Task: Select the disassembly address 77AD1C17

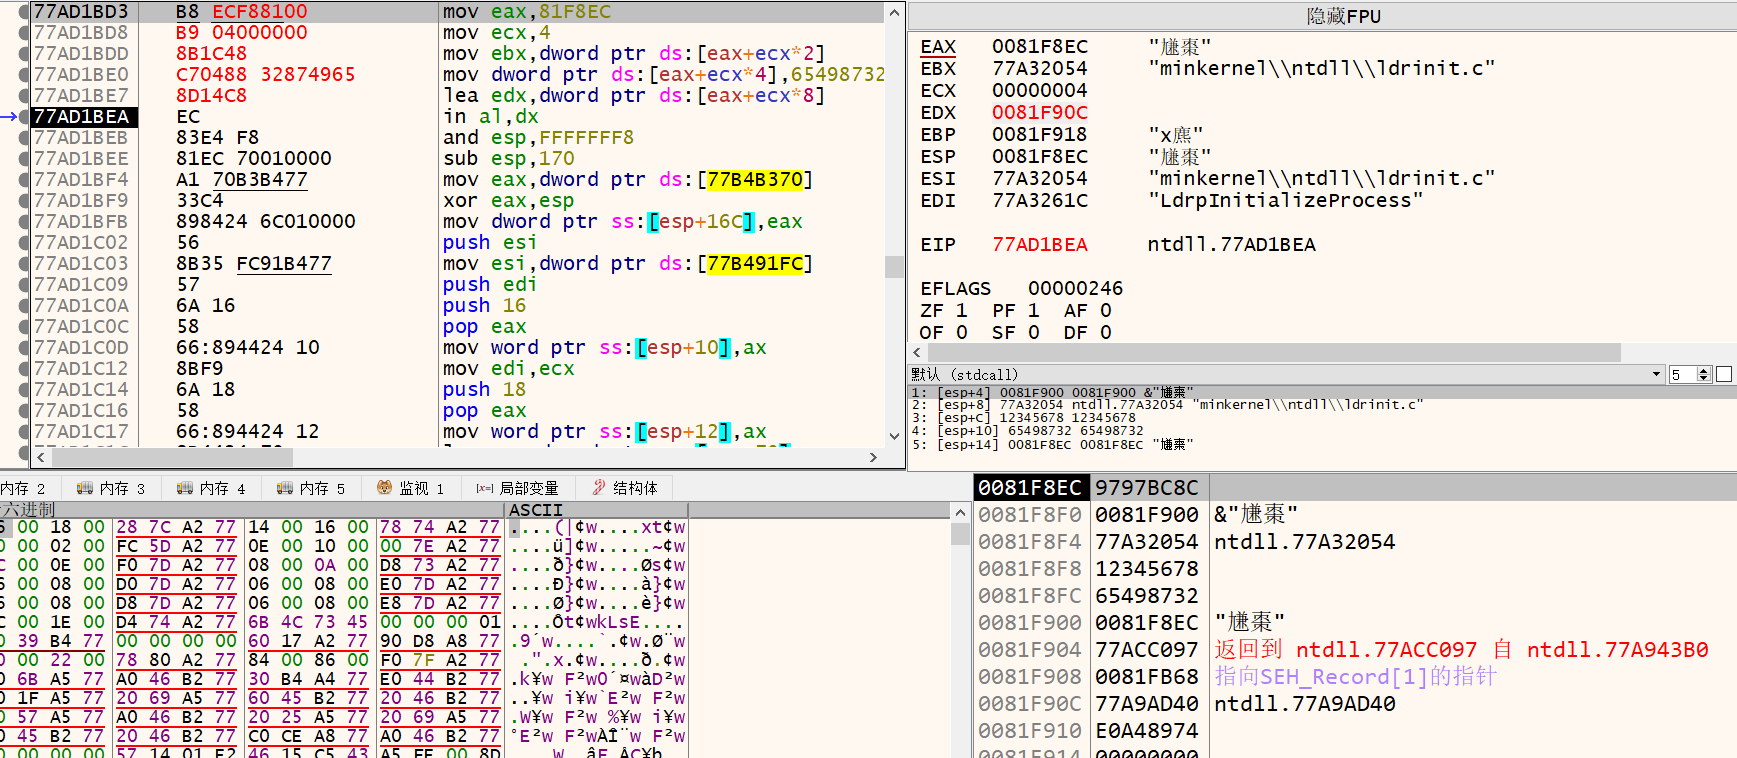Action: [81, 432]
